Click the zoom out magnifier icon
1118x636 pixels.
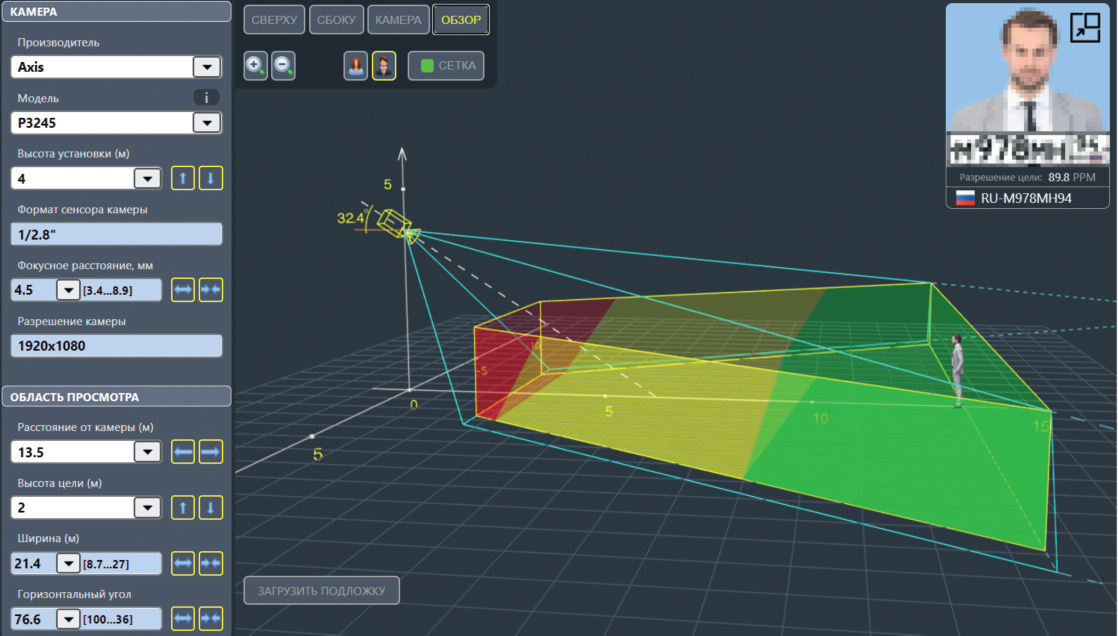coord(283,67)
